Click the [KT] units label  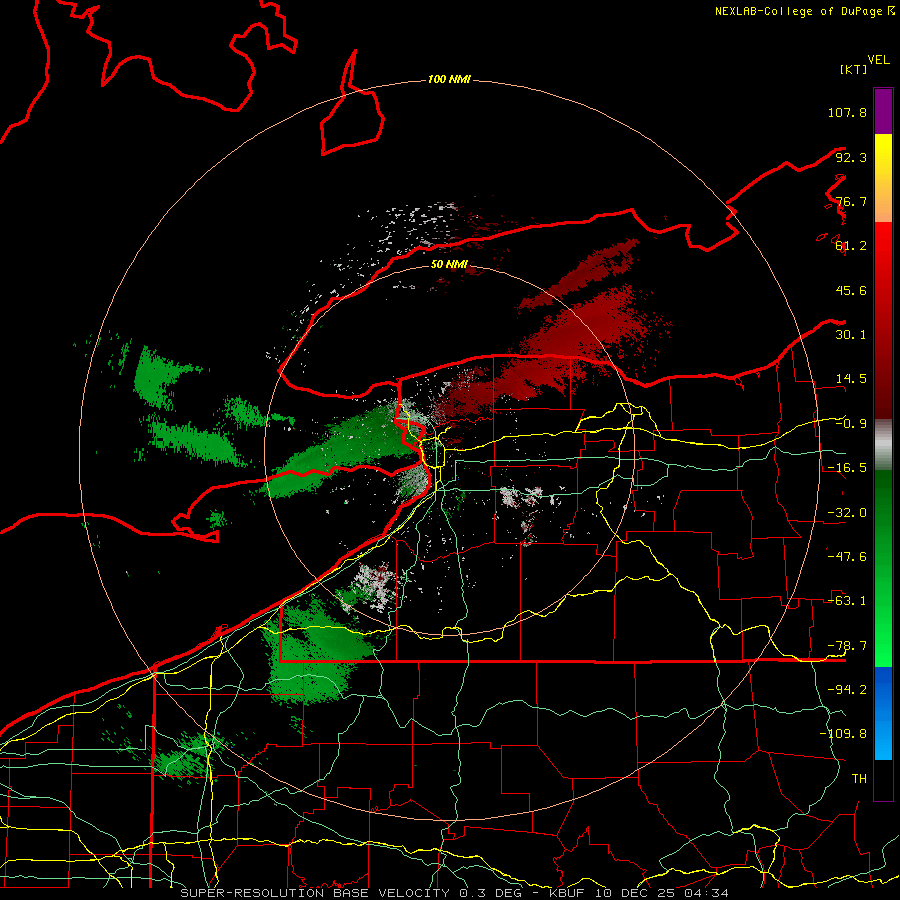click(854, 69)
